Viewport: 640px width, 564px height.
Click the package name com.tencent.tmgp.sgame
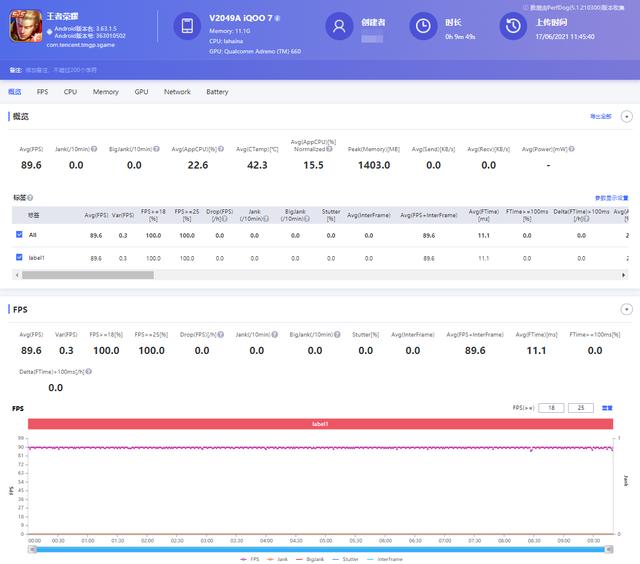click(80, 45)
